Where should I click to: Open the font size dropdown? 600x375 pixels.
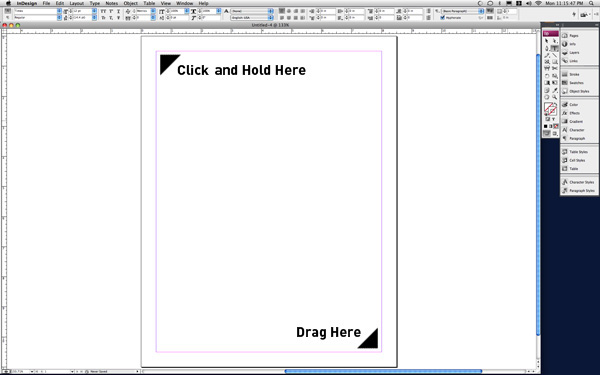(94, 11)
